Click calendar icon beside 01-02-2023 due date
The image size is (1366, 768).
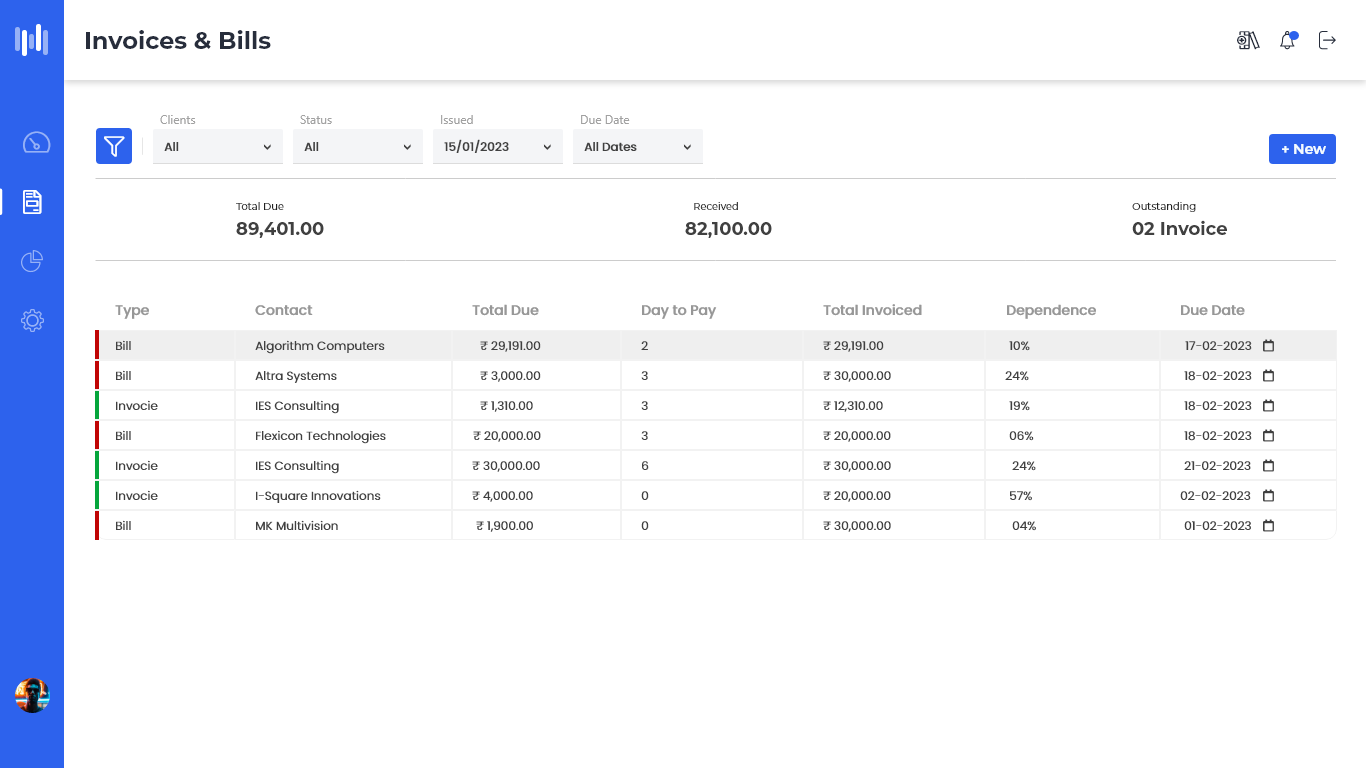(1269, 526)
